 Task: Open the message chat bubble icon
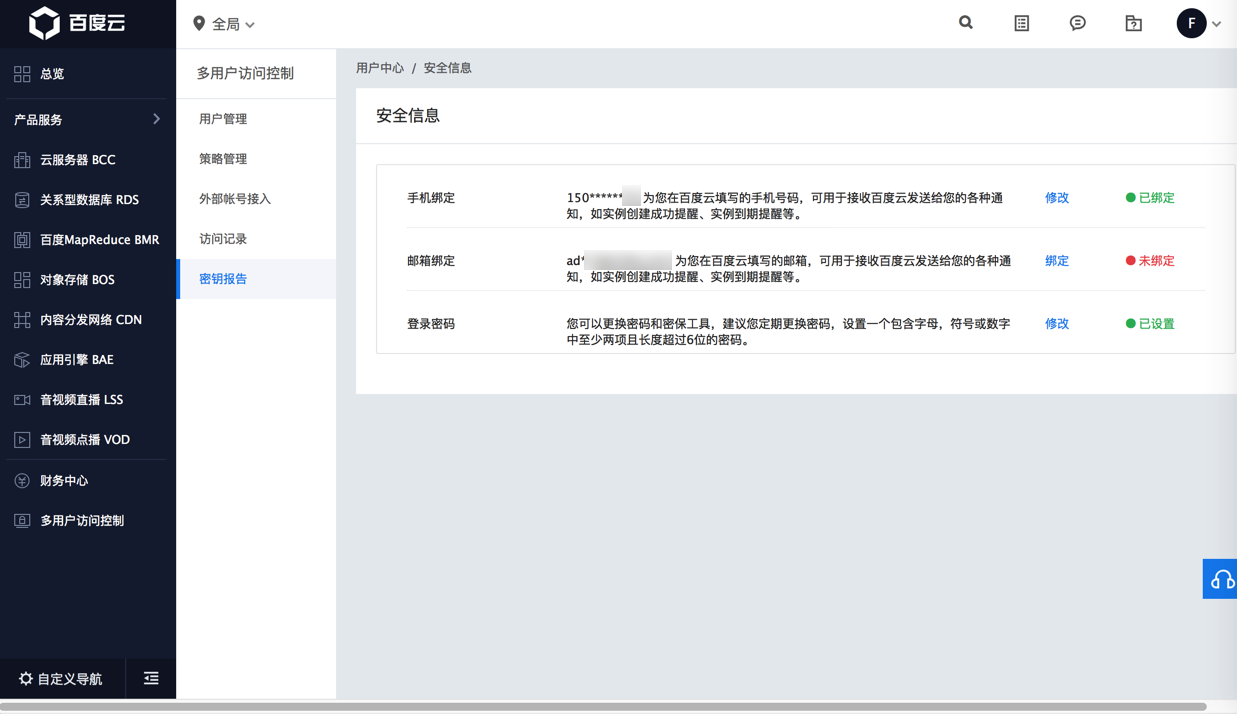[x=1077, y=23]
